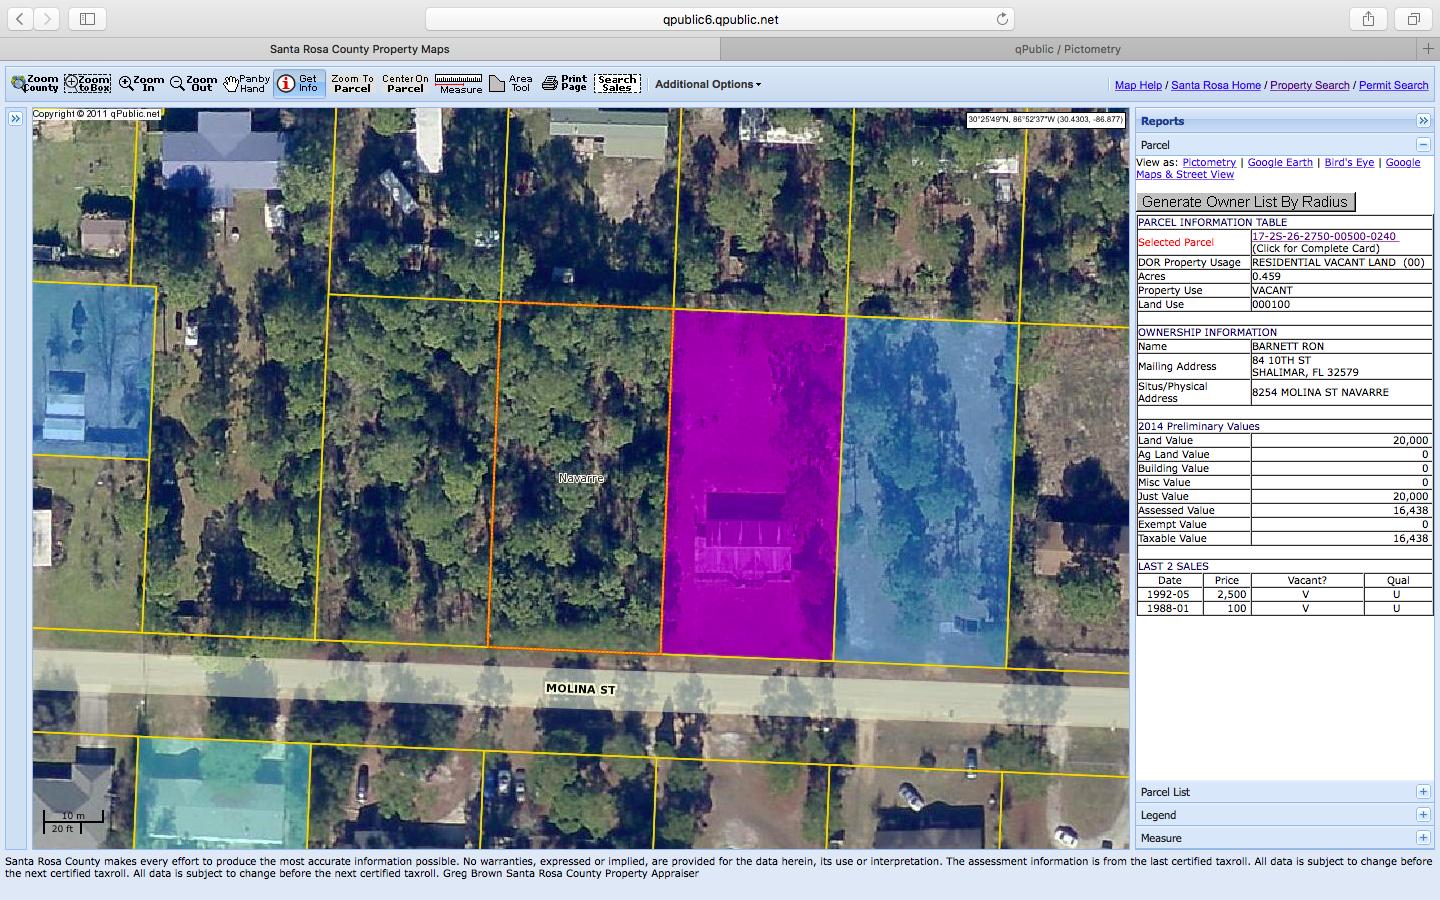Image resolution: width=1440 pixels, height=900 pixels.
Task: Select the Zoom Out tool
Action: click(193, 84)
